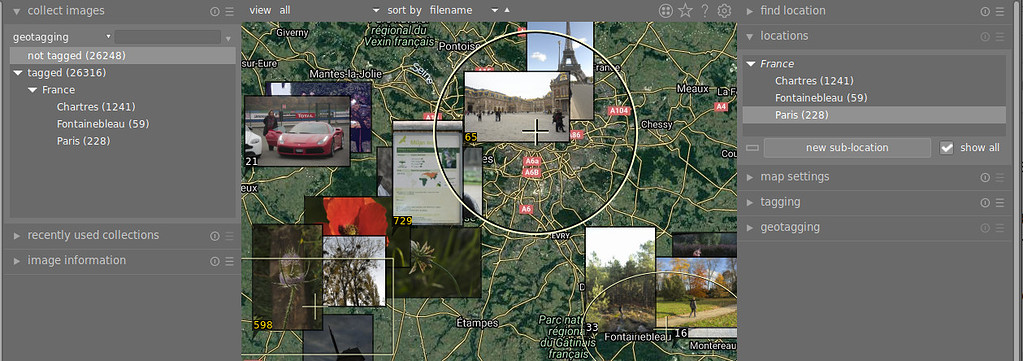Open presets menu of image information
Viewport: 1023px width, 361px height.
pyautogui.click(x=229, y=261)
